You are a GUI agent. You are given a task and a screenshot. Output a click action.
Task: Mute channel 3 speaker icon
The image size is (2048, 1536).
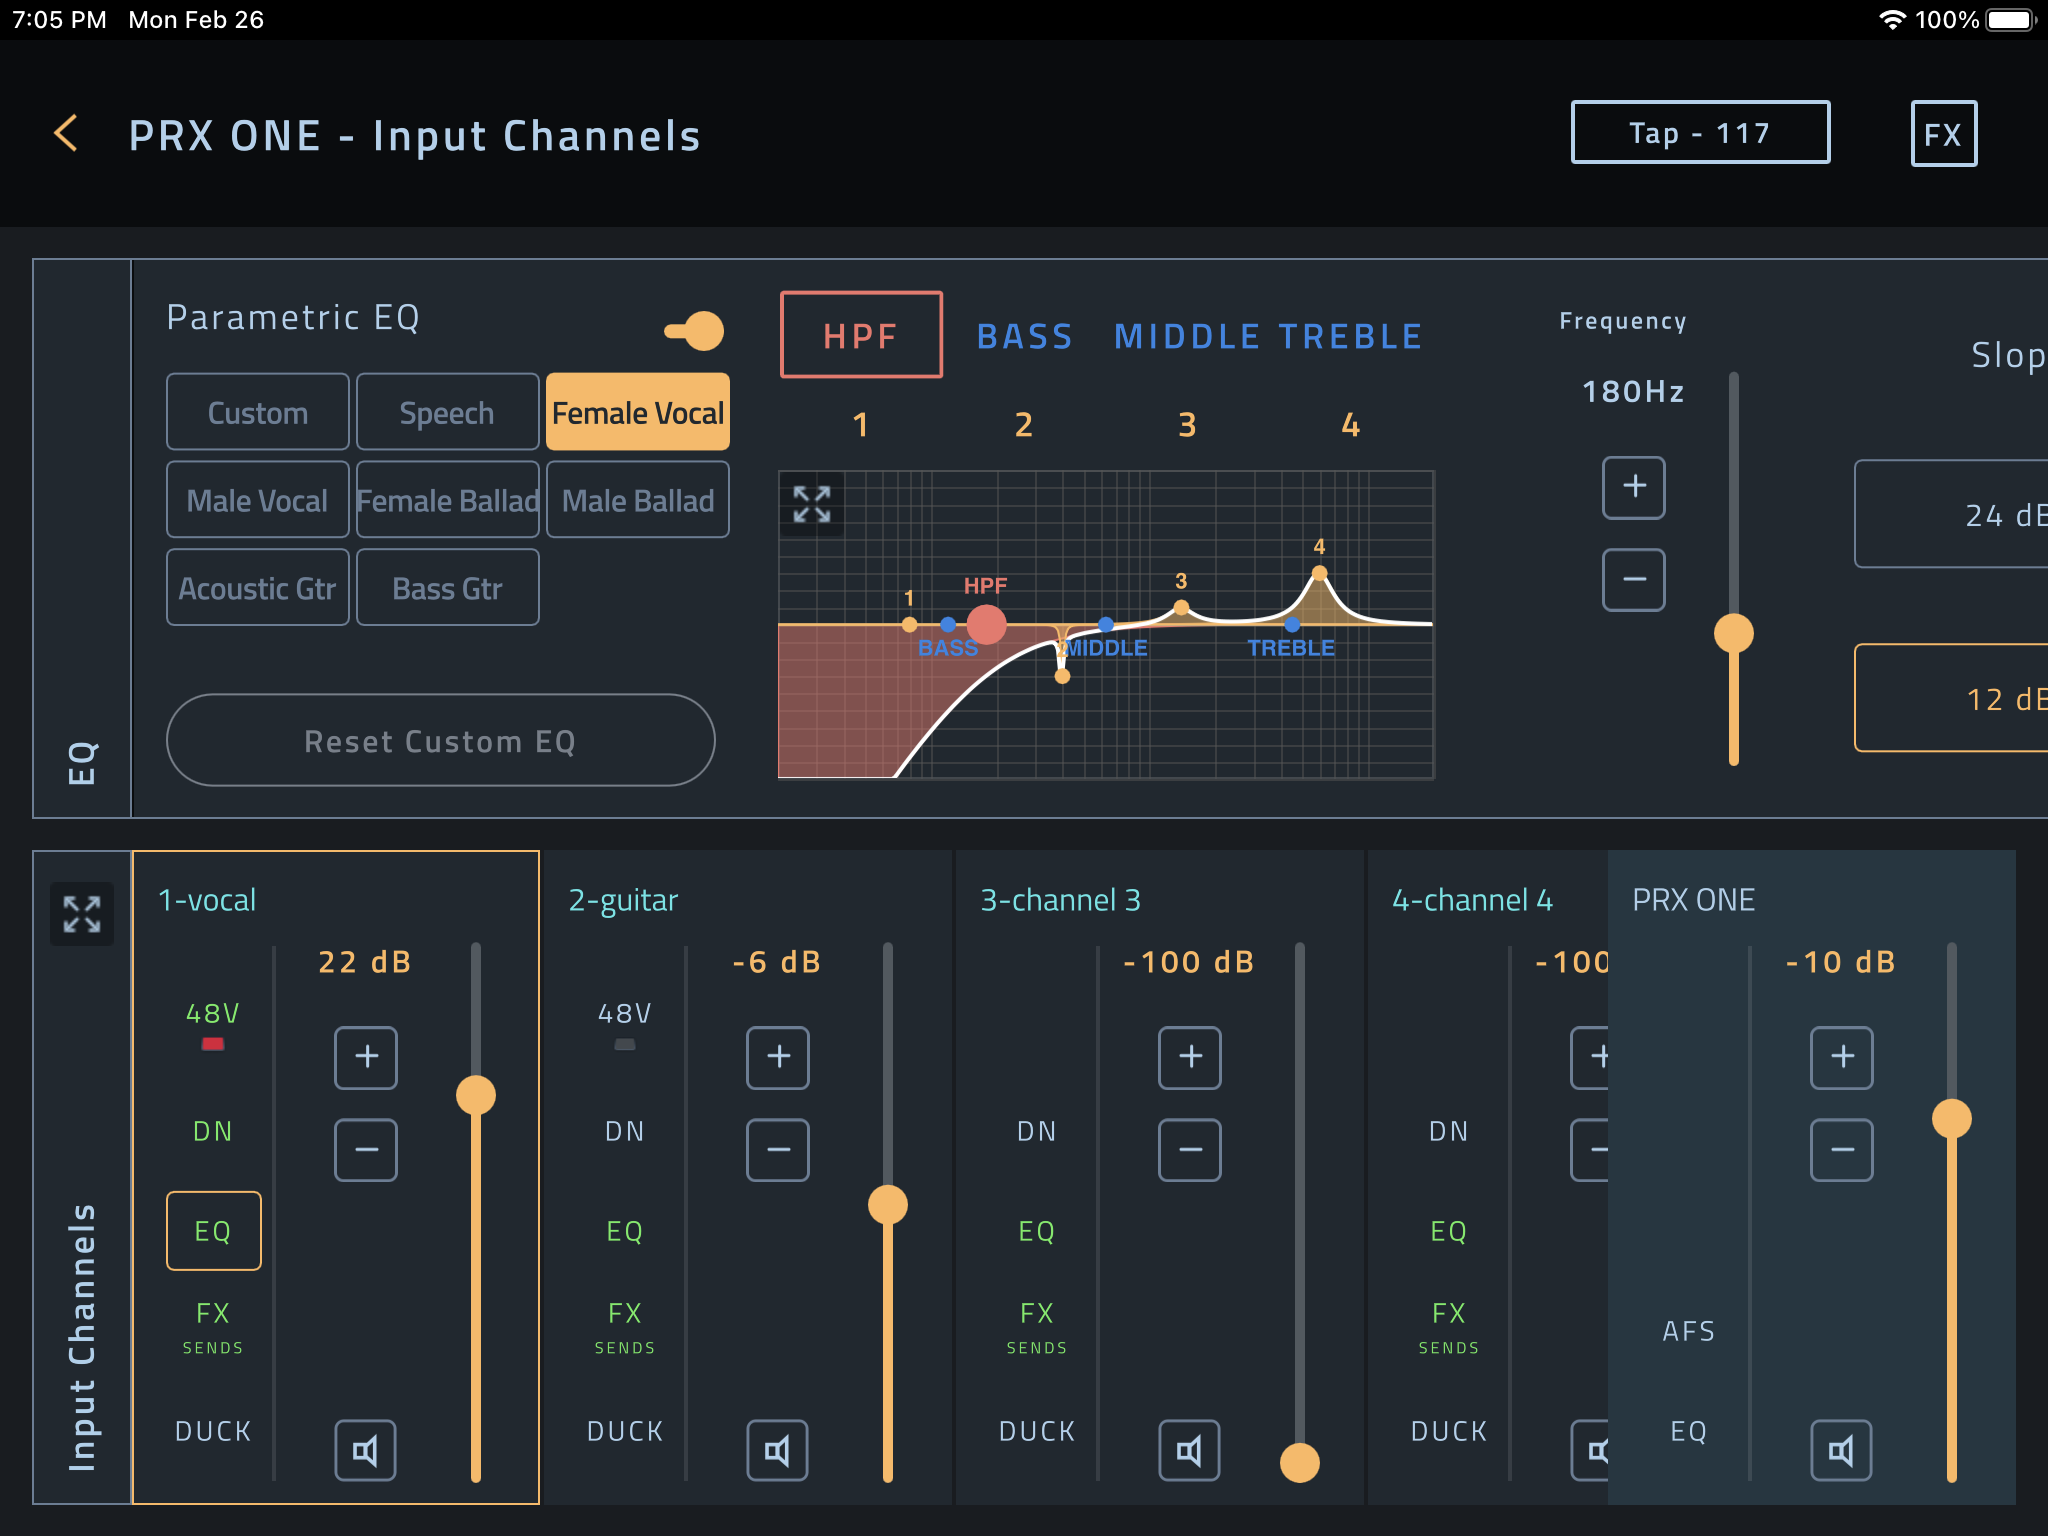click(1189, 1450)
